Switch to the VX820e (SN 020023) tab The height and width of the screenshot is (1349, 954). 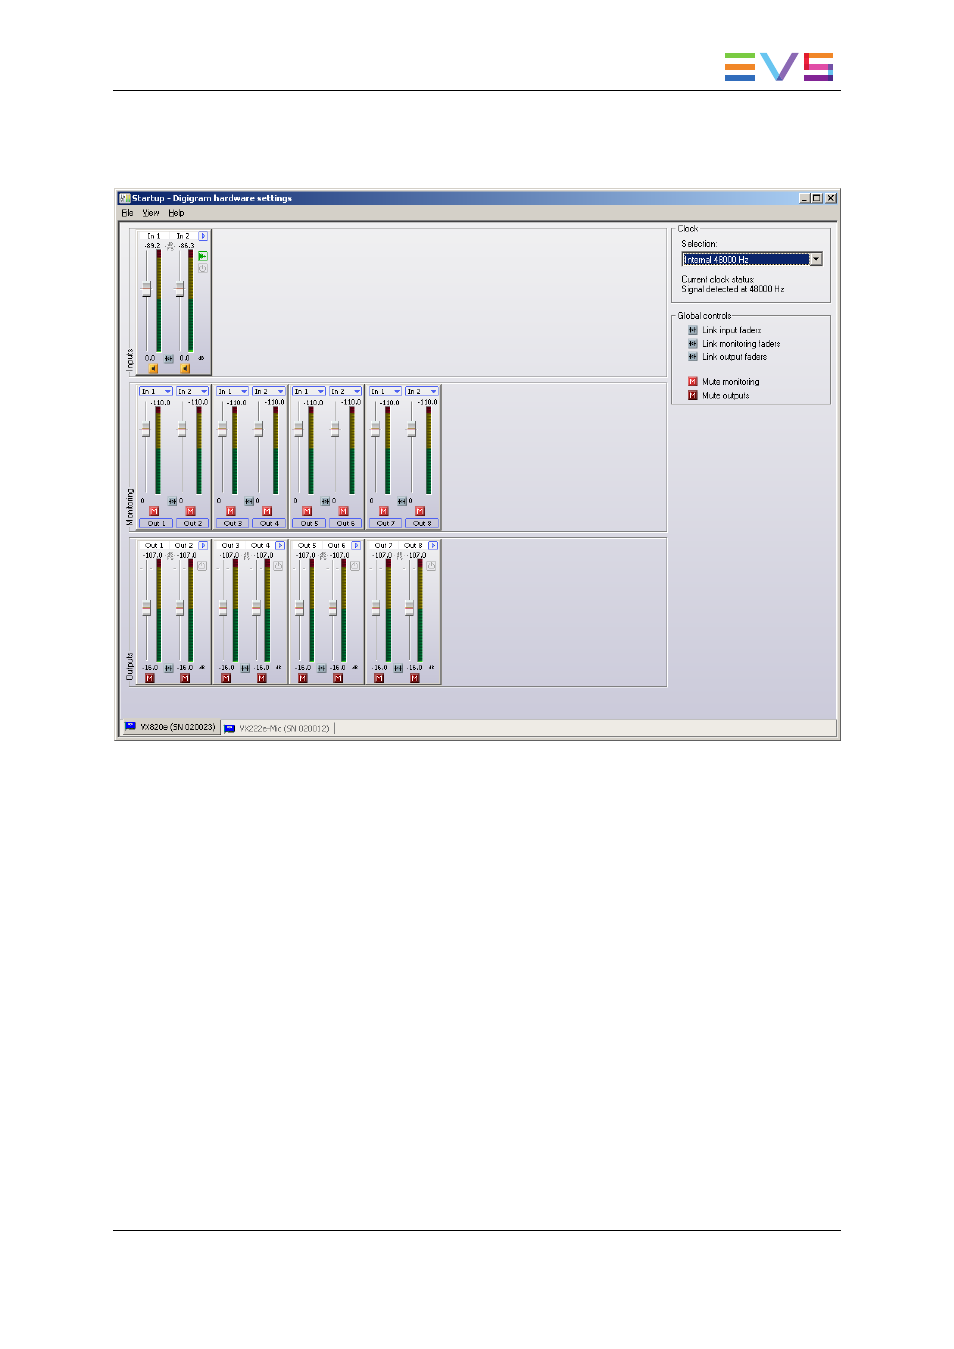[170, 727]
